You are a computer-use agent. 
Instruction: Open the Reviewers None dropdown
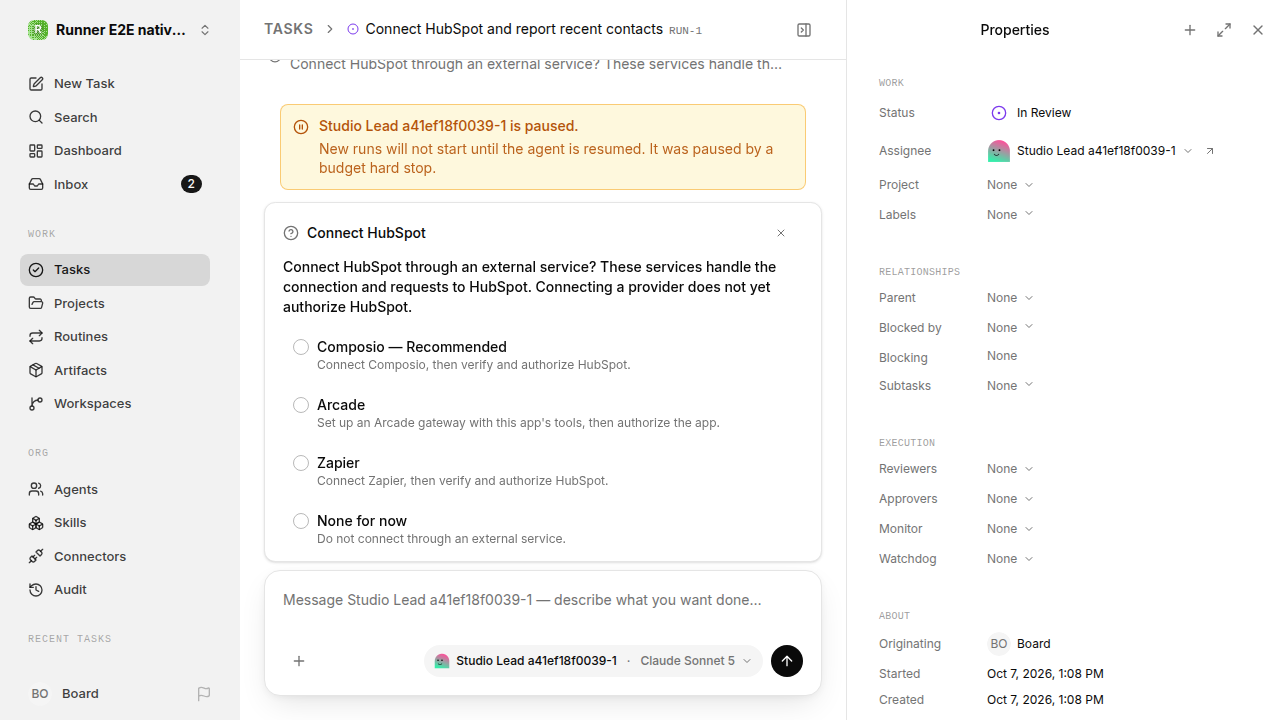pos(1010,469)
